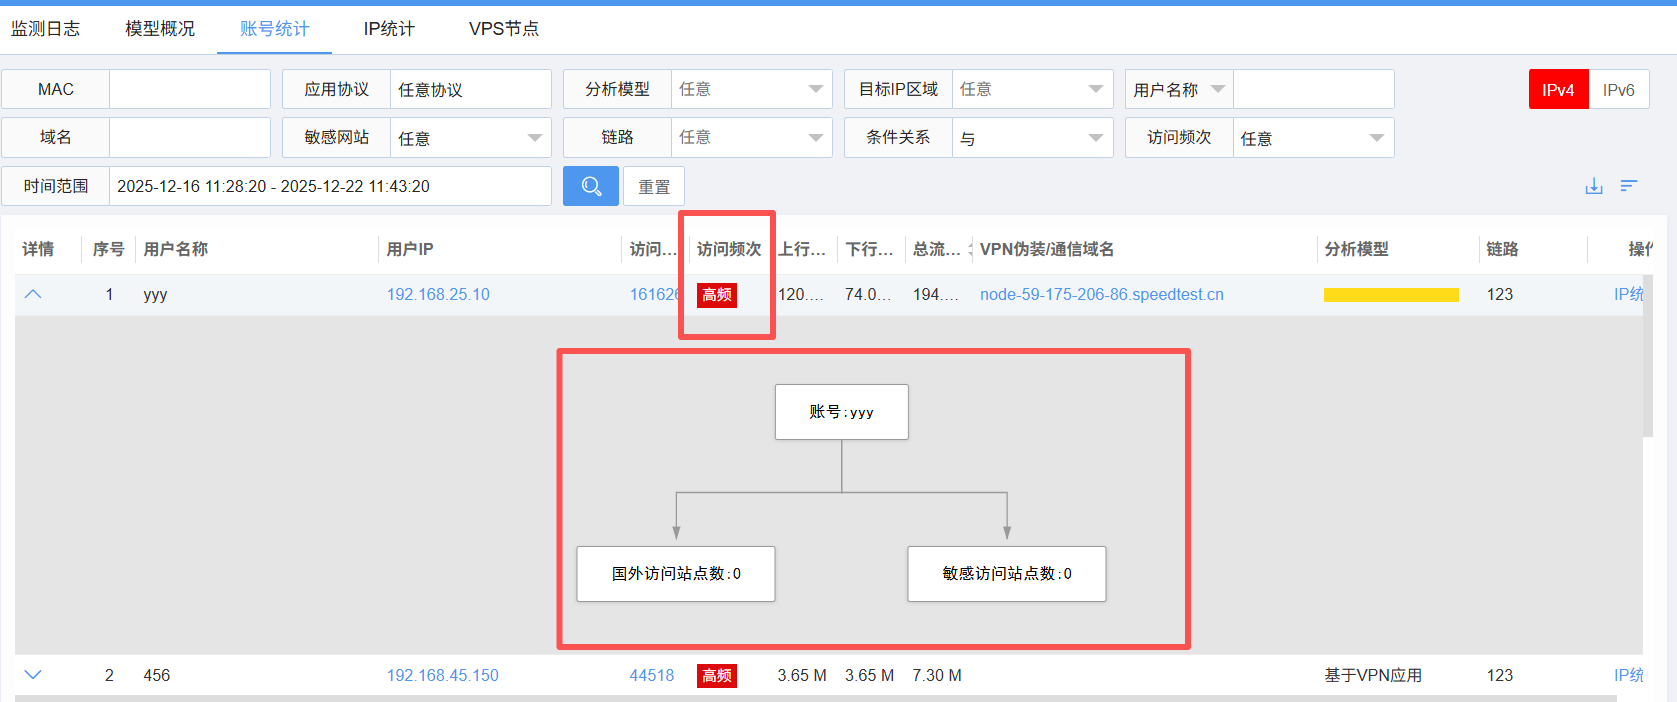The height and width of the screenshot is (702, 1677).
Task: Open the 访问频次 filter dropdown
Action: coord(1312,138)
